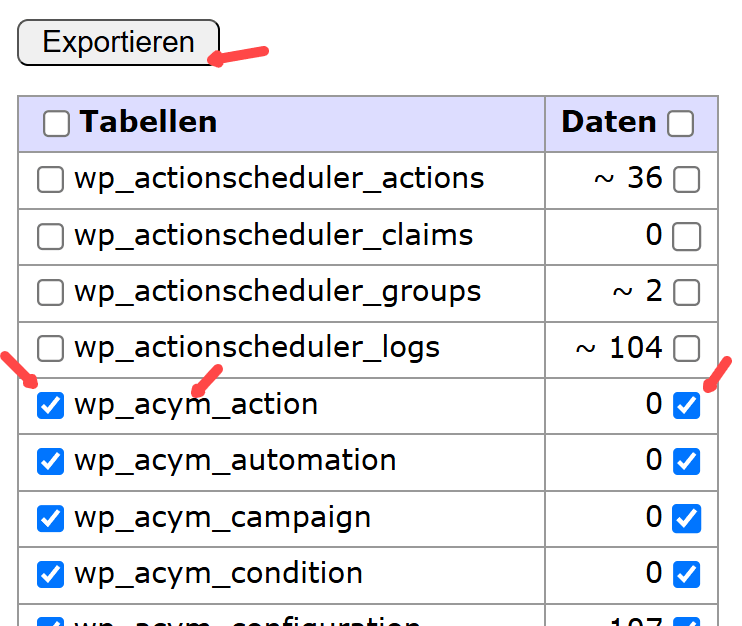
Task: Toggle the select-all Daten header checkbox
Action: 680,124
